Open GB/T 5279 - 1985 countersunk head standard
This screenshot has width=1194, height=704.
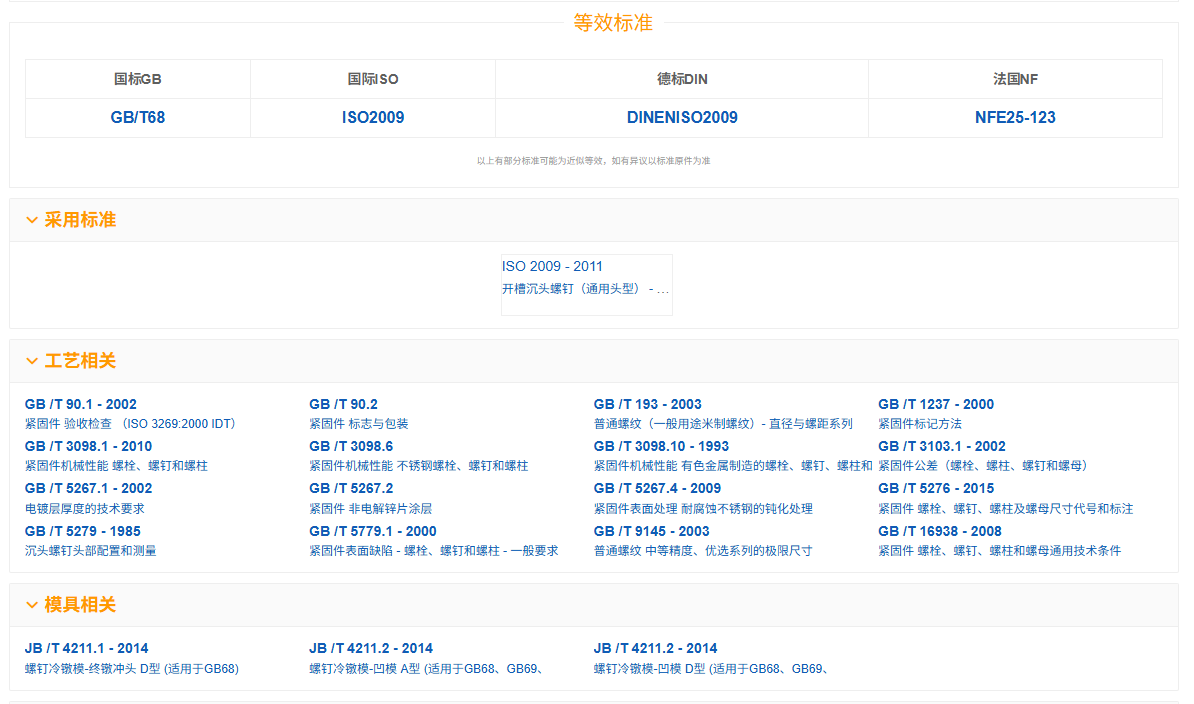tap(82, 531)
